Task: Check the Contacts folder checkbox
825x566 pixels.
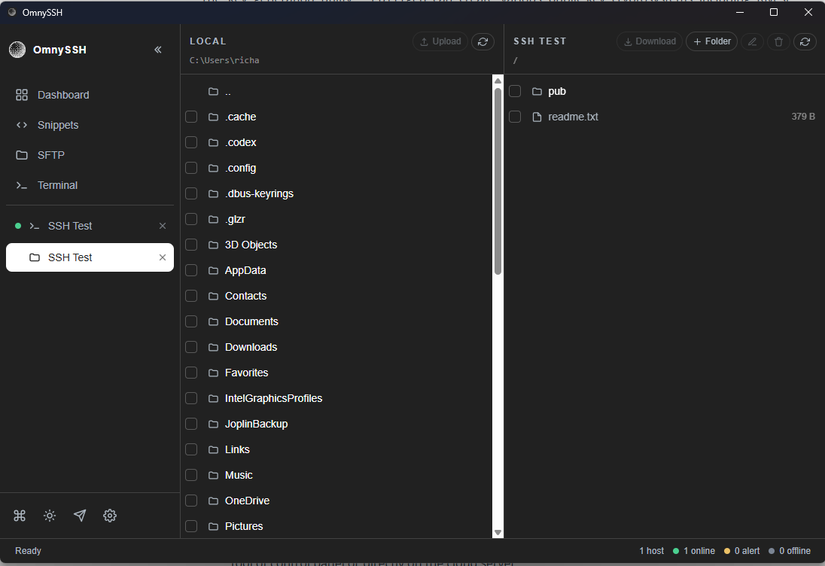Action: (x=192, y=296)
